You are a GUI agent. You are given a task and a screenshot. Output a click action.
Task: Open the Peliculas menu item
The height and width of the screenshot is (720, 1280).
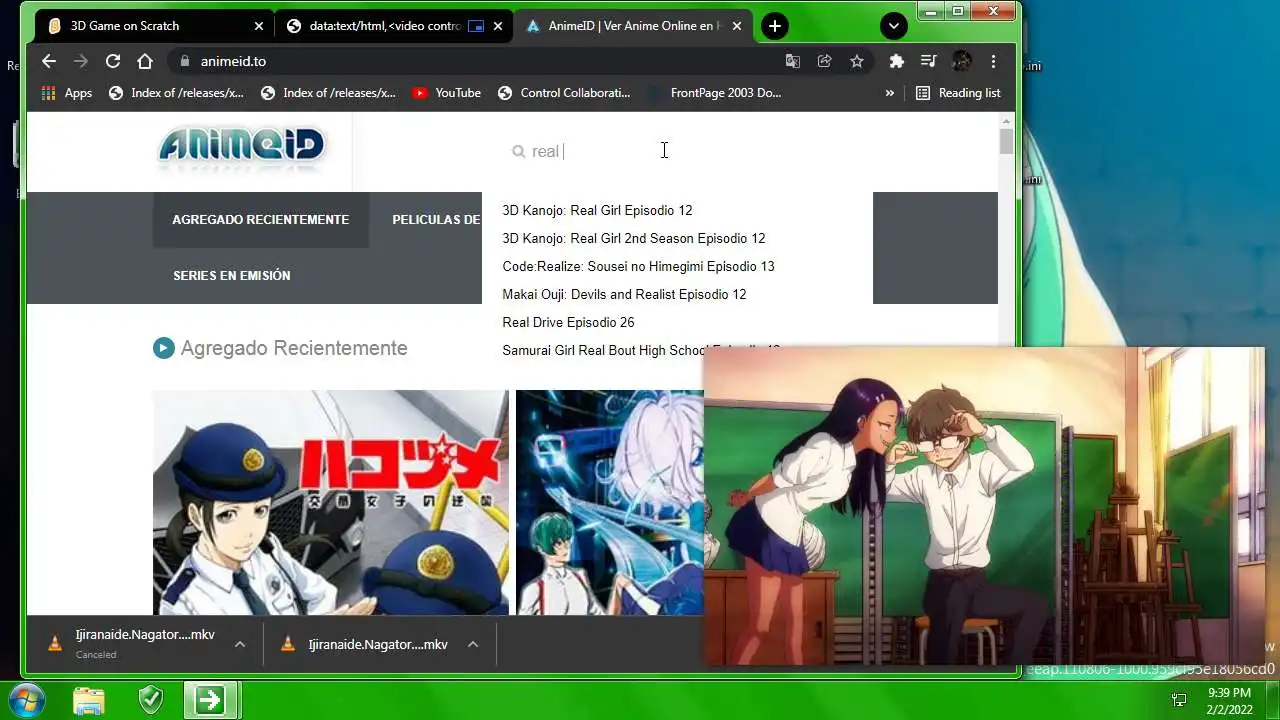point(436,220)
